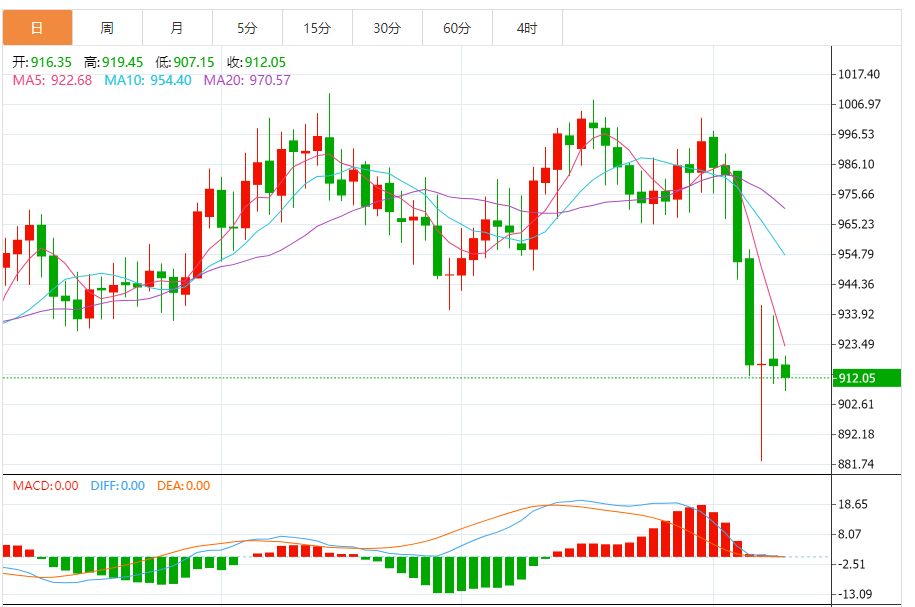Viewport: 915px width, 607px height.
Task: Click the 965.23 price axis label
Action: (856, 225)
